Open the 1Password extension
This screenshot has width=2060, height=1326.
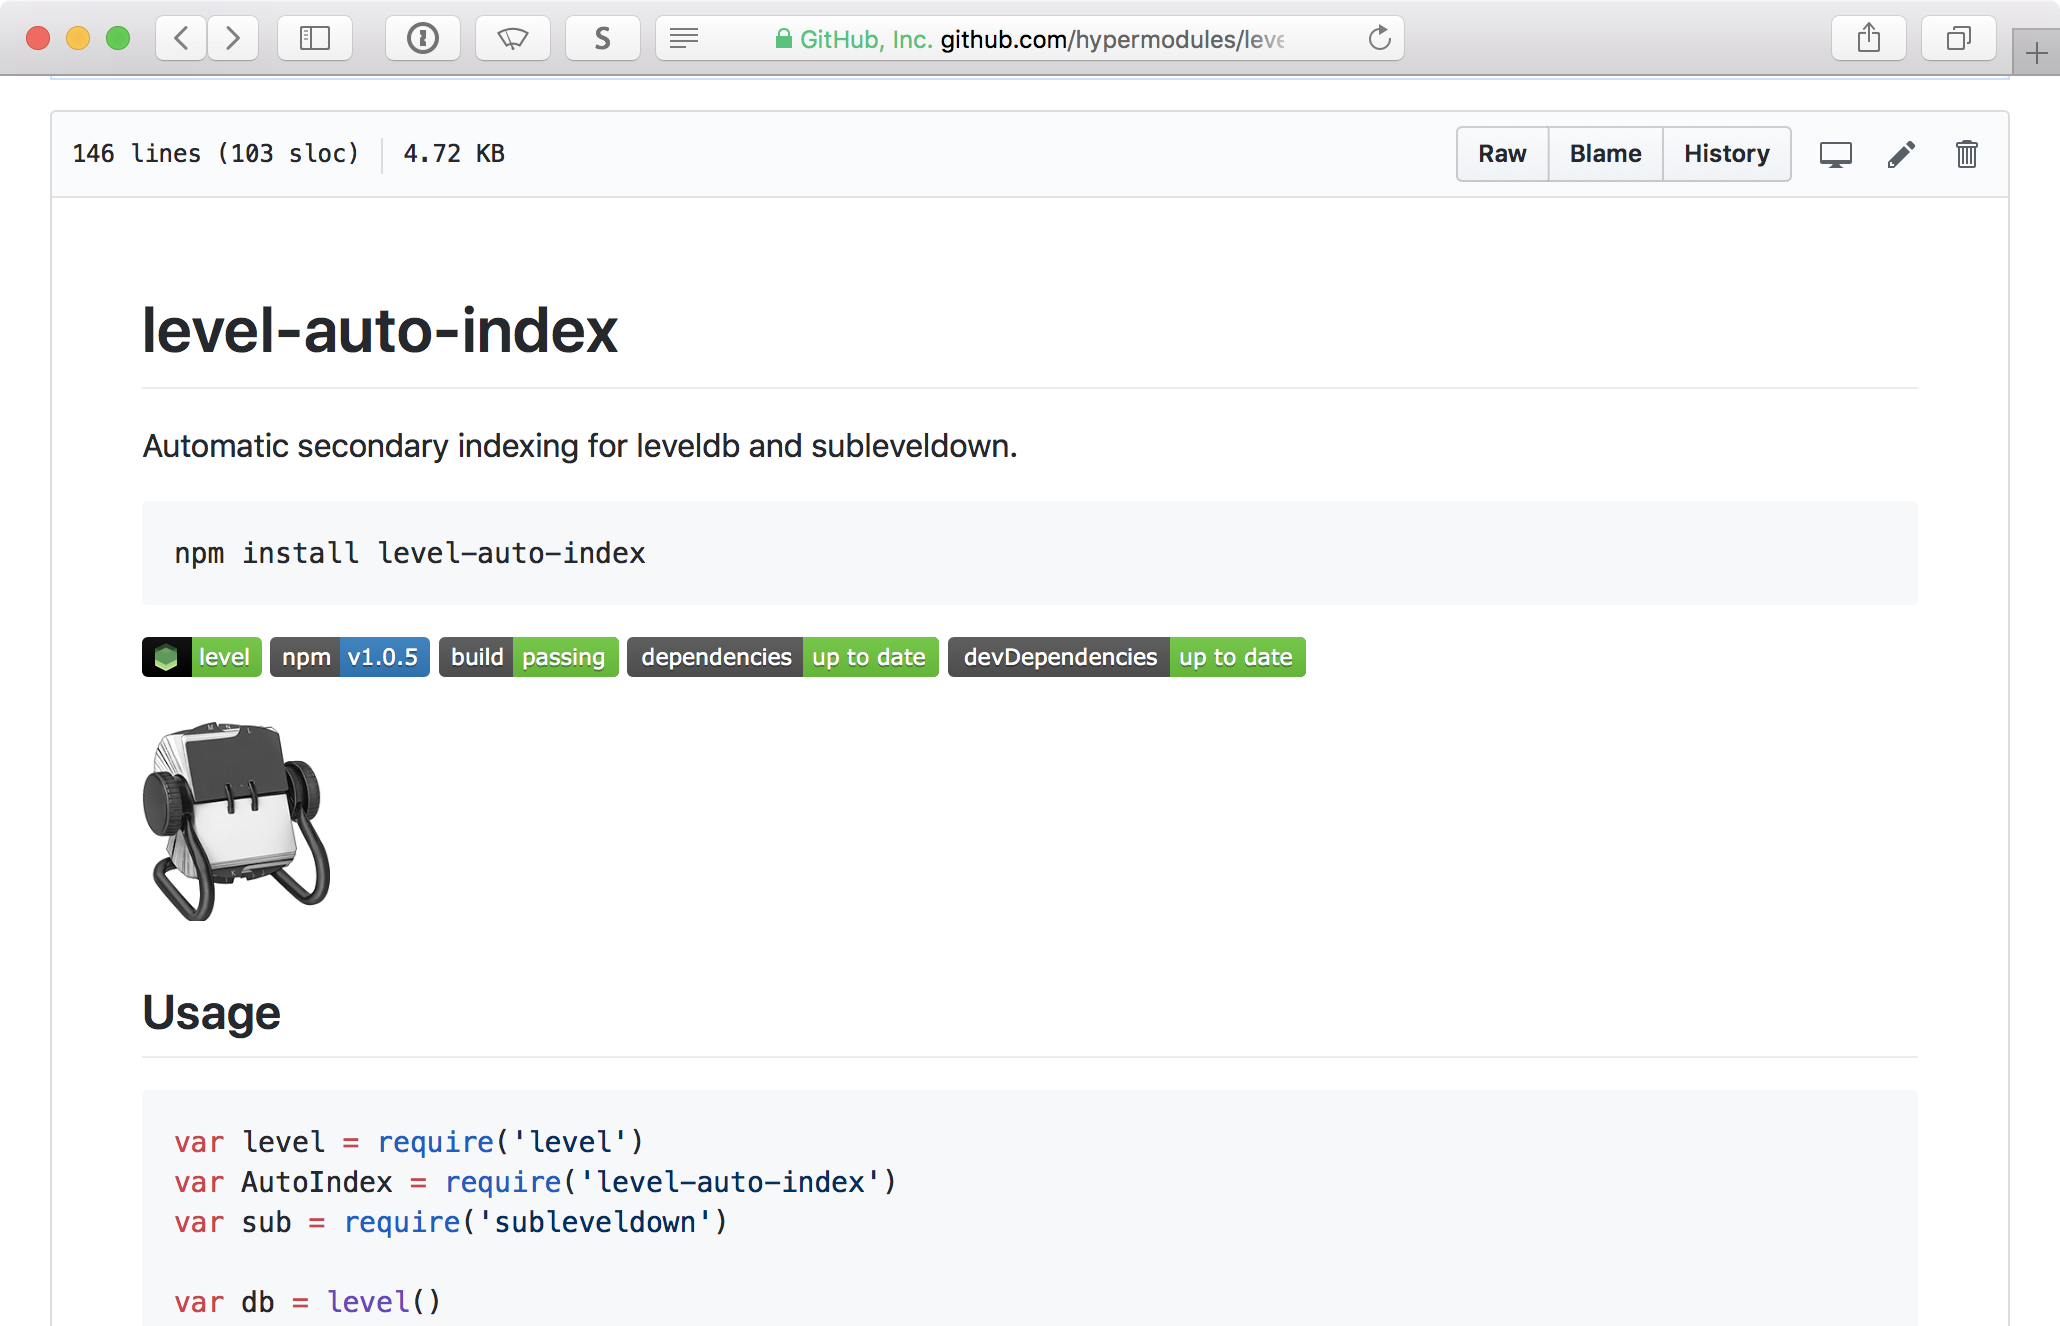pos(423,38)
